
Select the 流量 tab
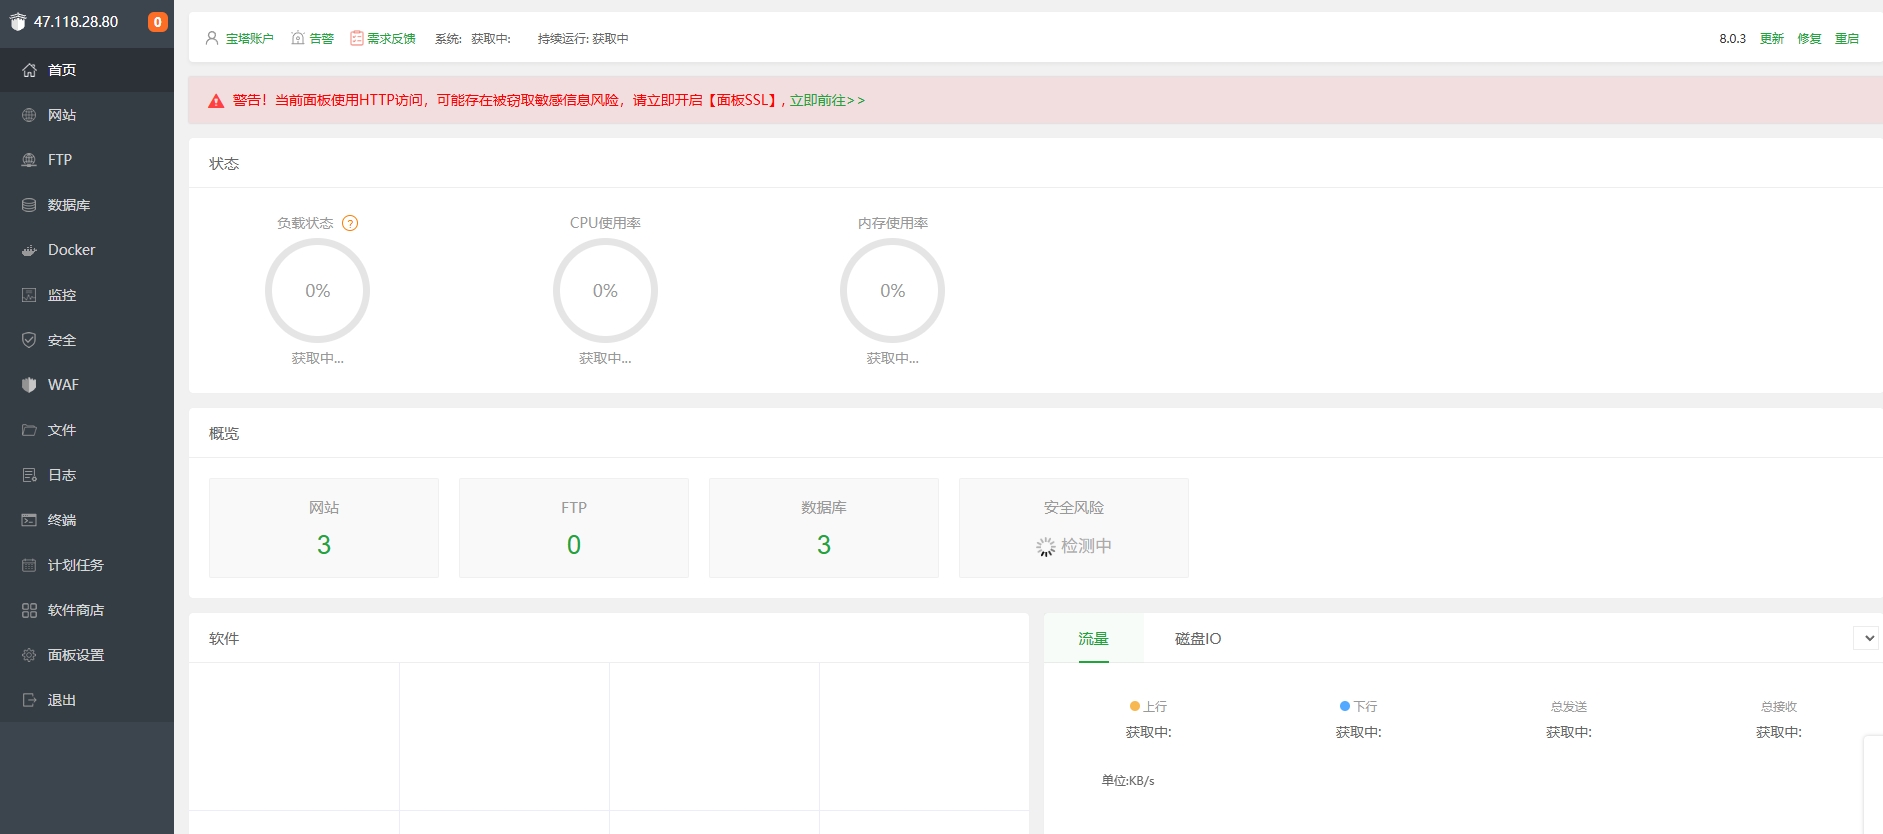[1093, 638]
